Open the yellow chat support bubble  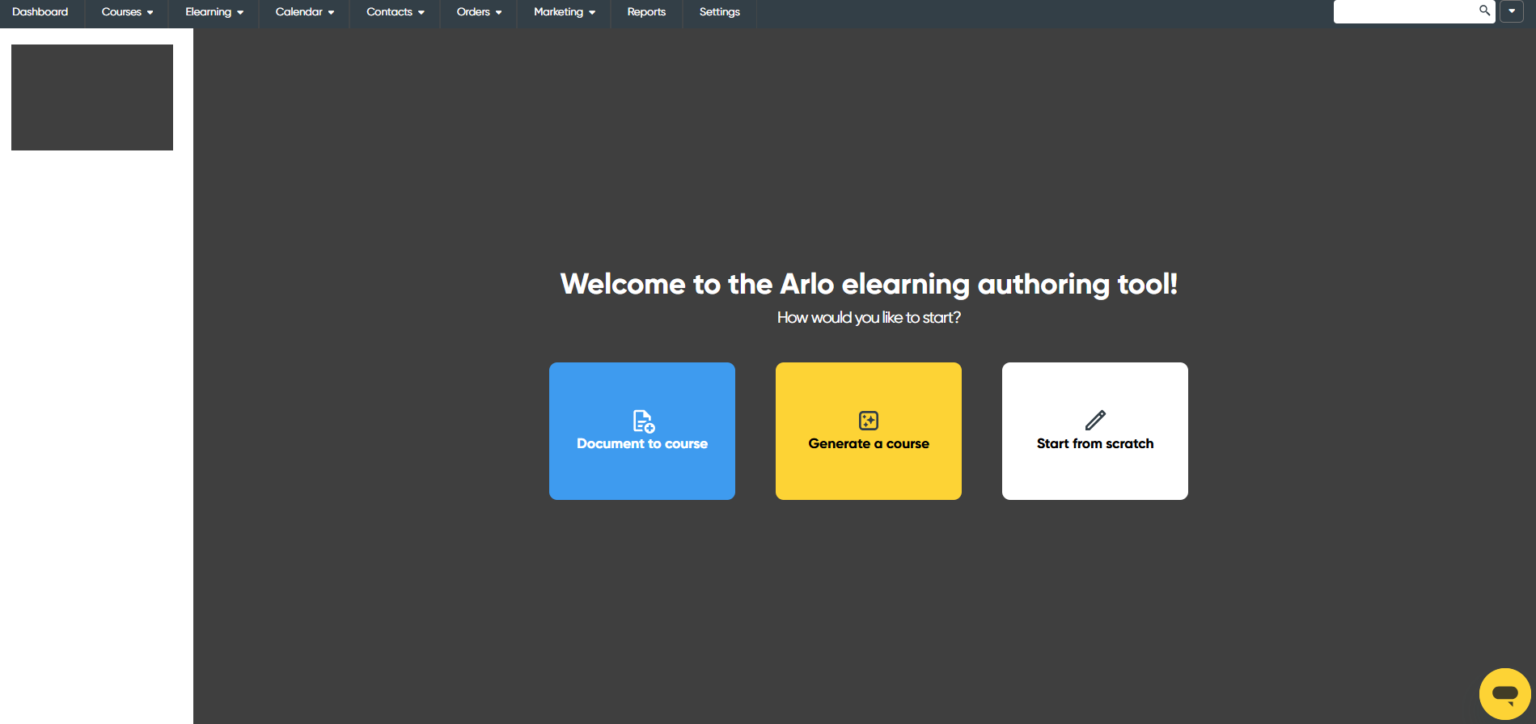1504,693
